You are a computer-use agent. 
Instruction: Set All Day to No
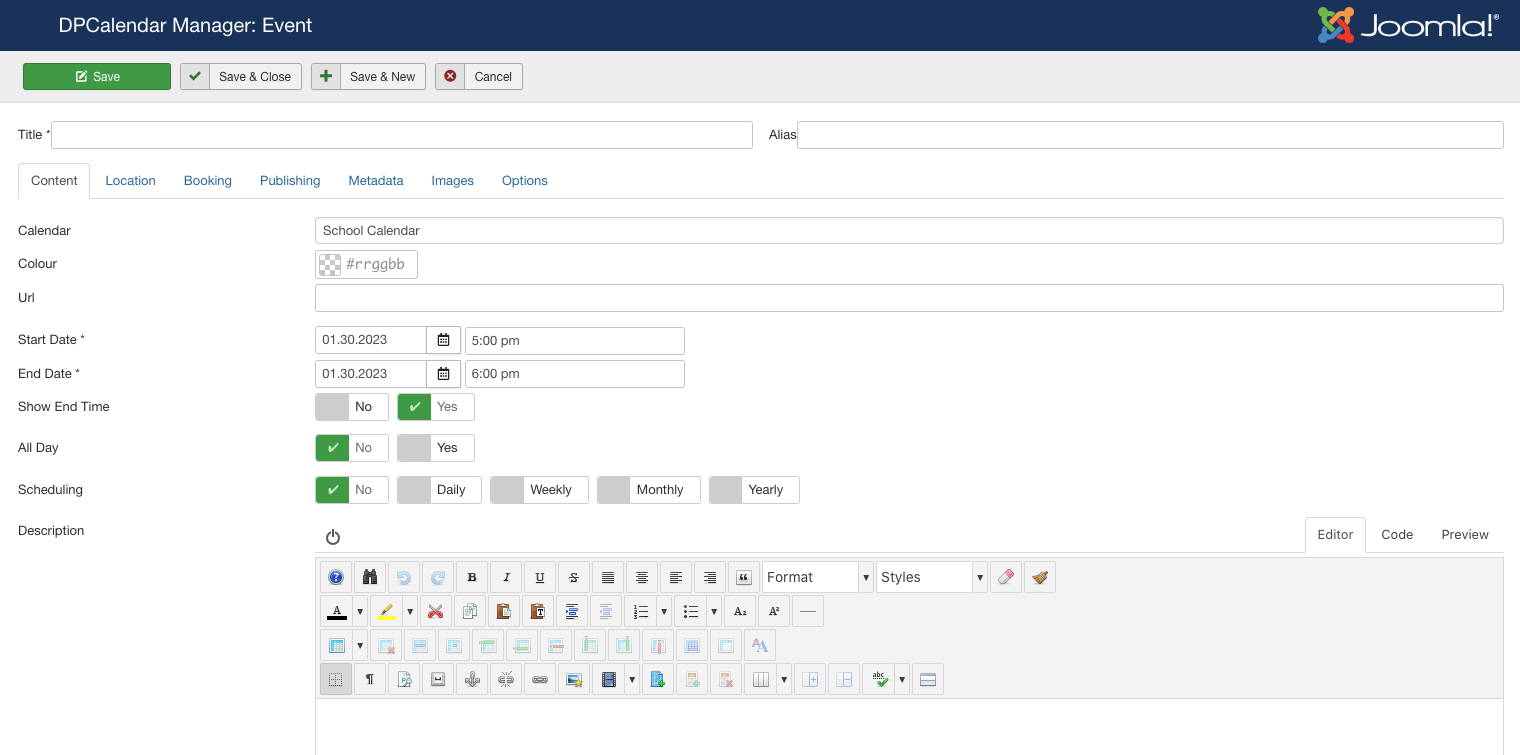click(352, 448)
